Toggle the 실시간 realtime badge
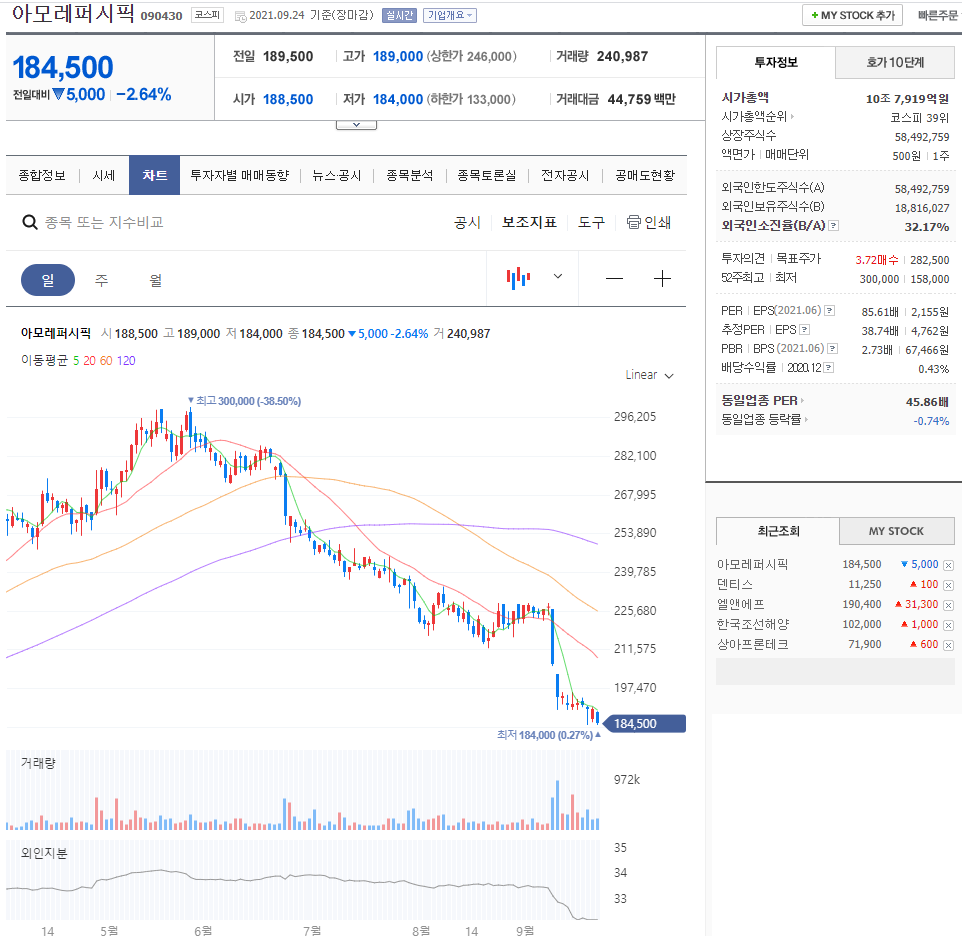 point(399,15)
